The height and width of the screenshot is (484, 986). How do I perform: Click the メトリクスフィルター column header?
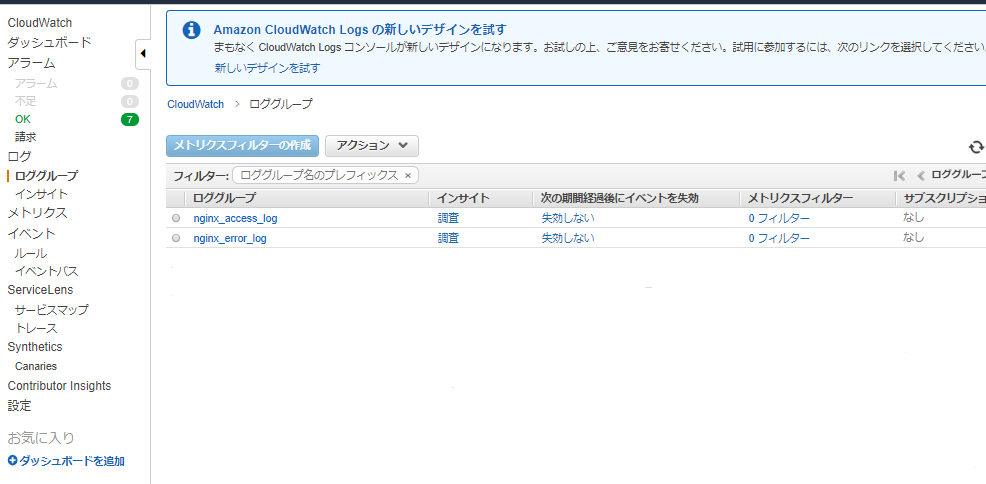tap(800, 198)
